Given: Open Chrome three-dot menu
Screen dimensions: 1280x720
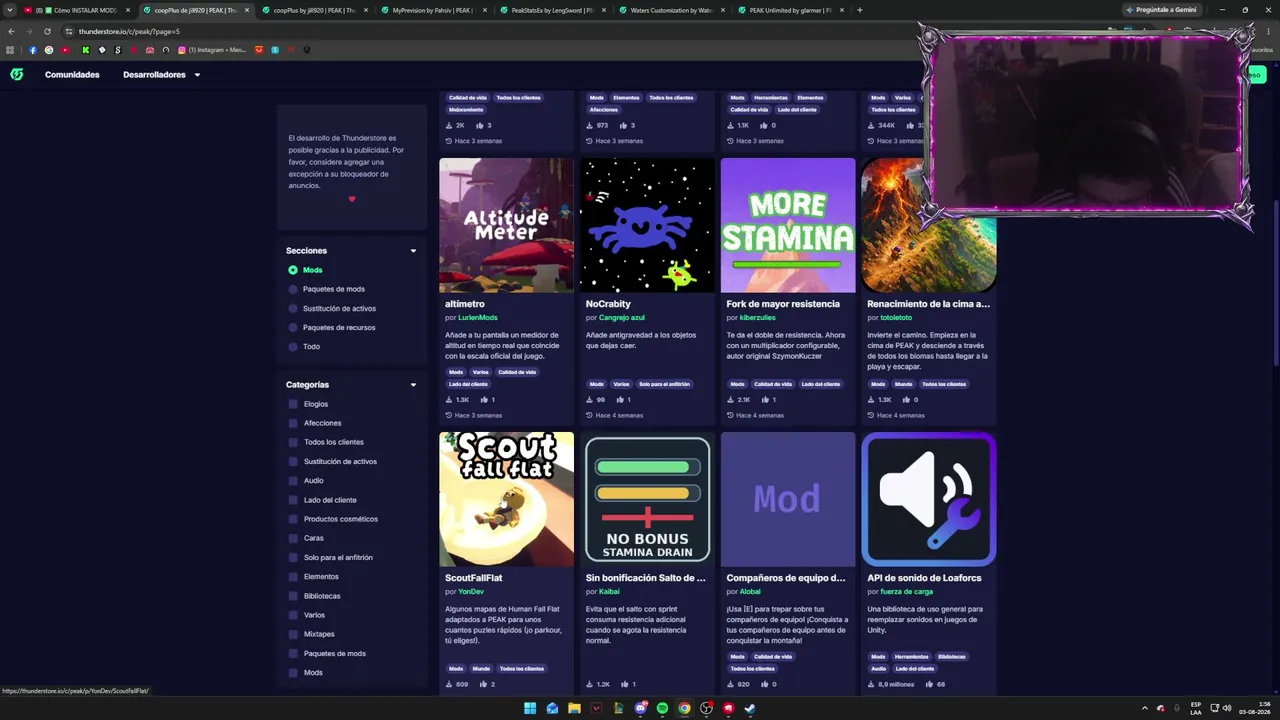Looking at the screenshot, I should point(1270,31).
